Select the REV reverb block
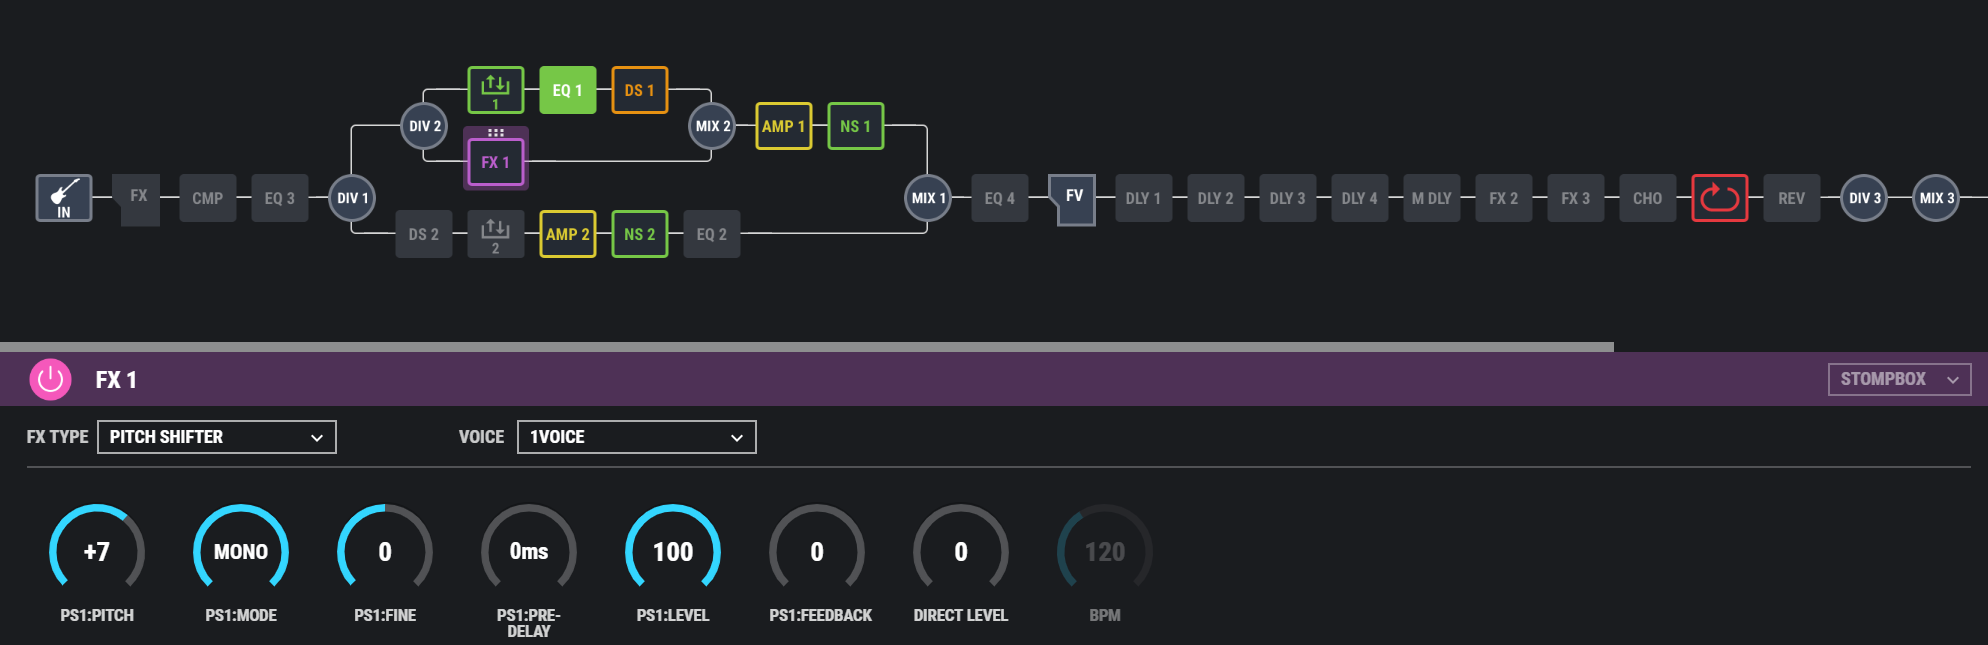Viewport: 1988px width, 645px height. pos(1792,198)
